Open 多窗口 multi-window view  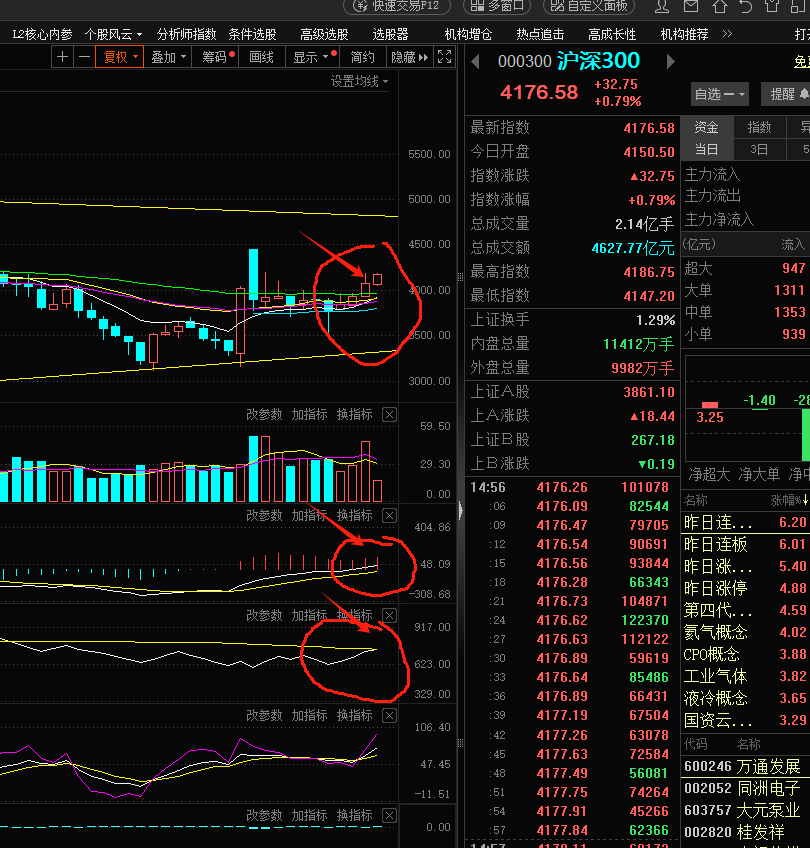pos(497,6)
